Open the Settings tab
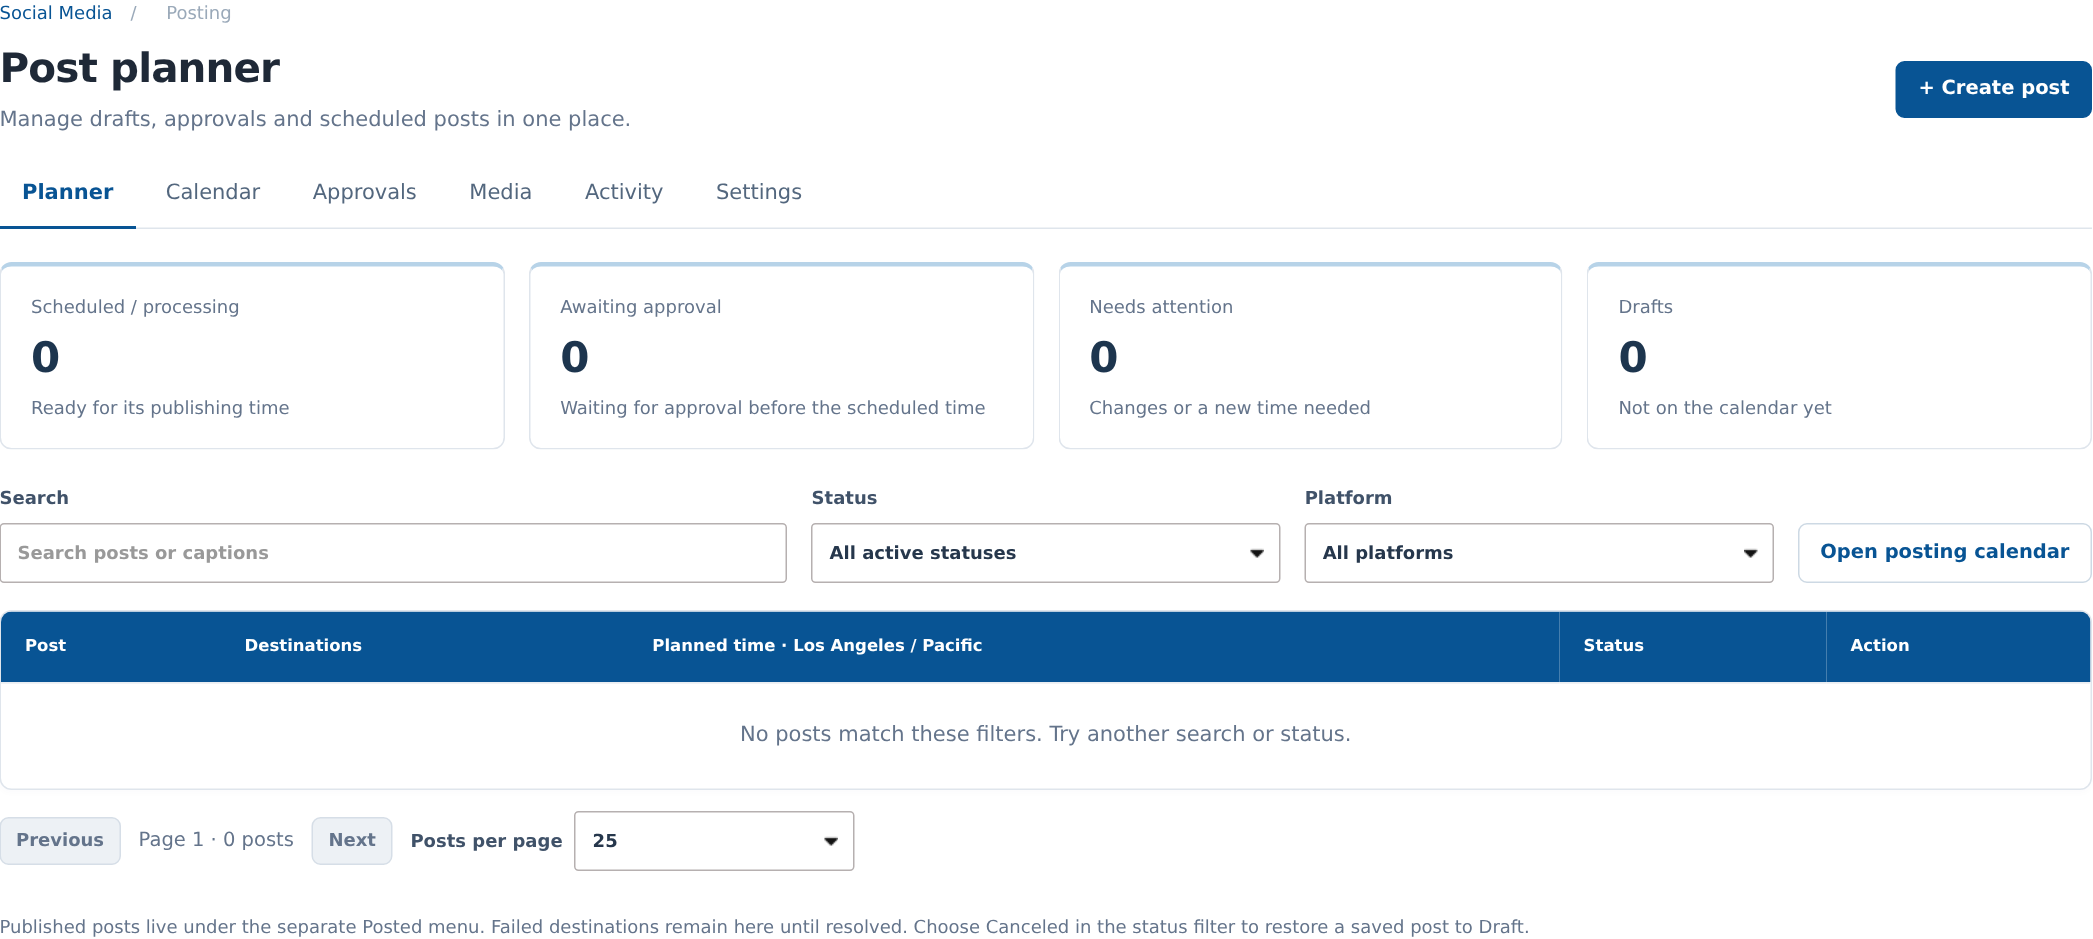Screen dimensions: 2093x939 point(758,192)
